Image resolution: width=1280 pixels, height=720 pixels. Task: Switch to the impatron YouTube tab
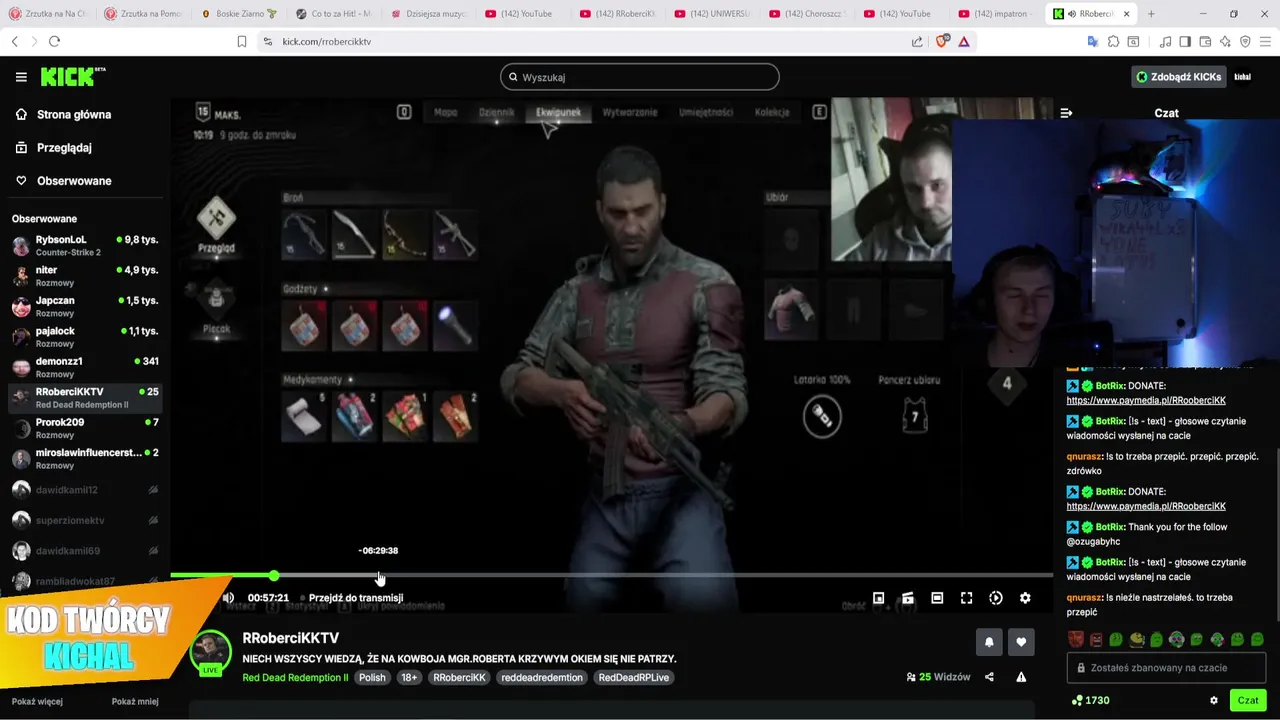pyautogui.click(x=998, y=14)
